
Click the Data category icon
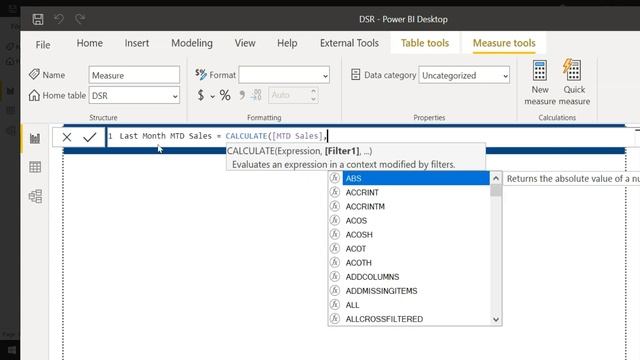(356, 75)
